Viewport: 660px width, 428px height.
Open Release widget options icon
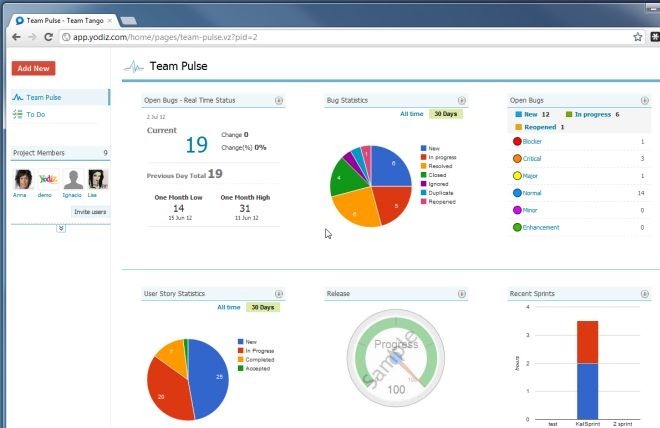(462, 294)
